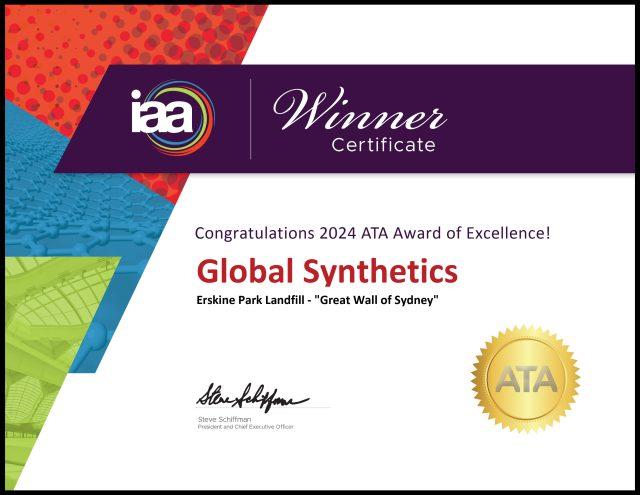
Task: Click the "Global Synthetics" red heading
Action: 327,271
